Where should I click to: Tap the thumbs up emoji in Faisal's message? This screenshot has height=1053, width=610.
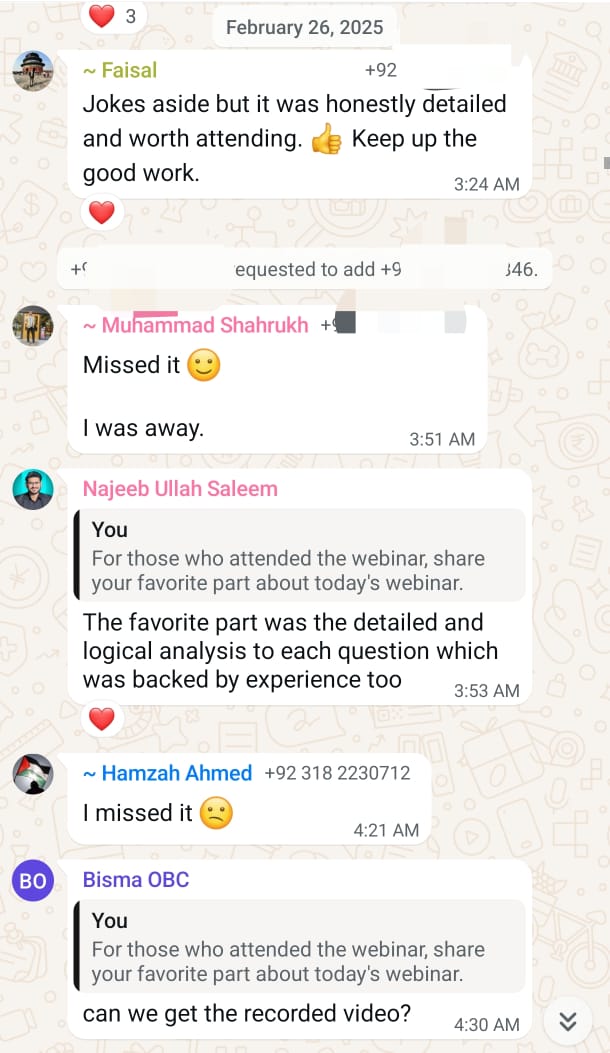pyautogui.click(x=326, y=140)
